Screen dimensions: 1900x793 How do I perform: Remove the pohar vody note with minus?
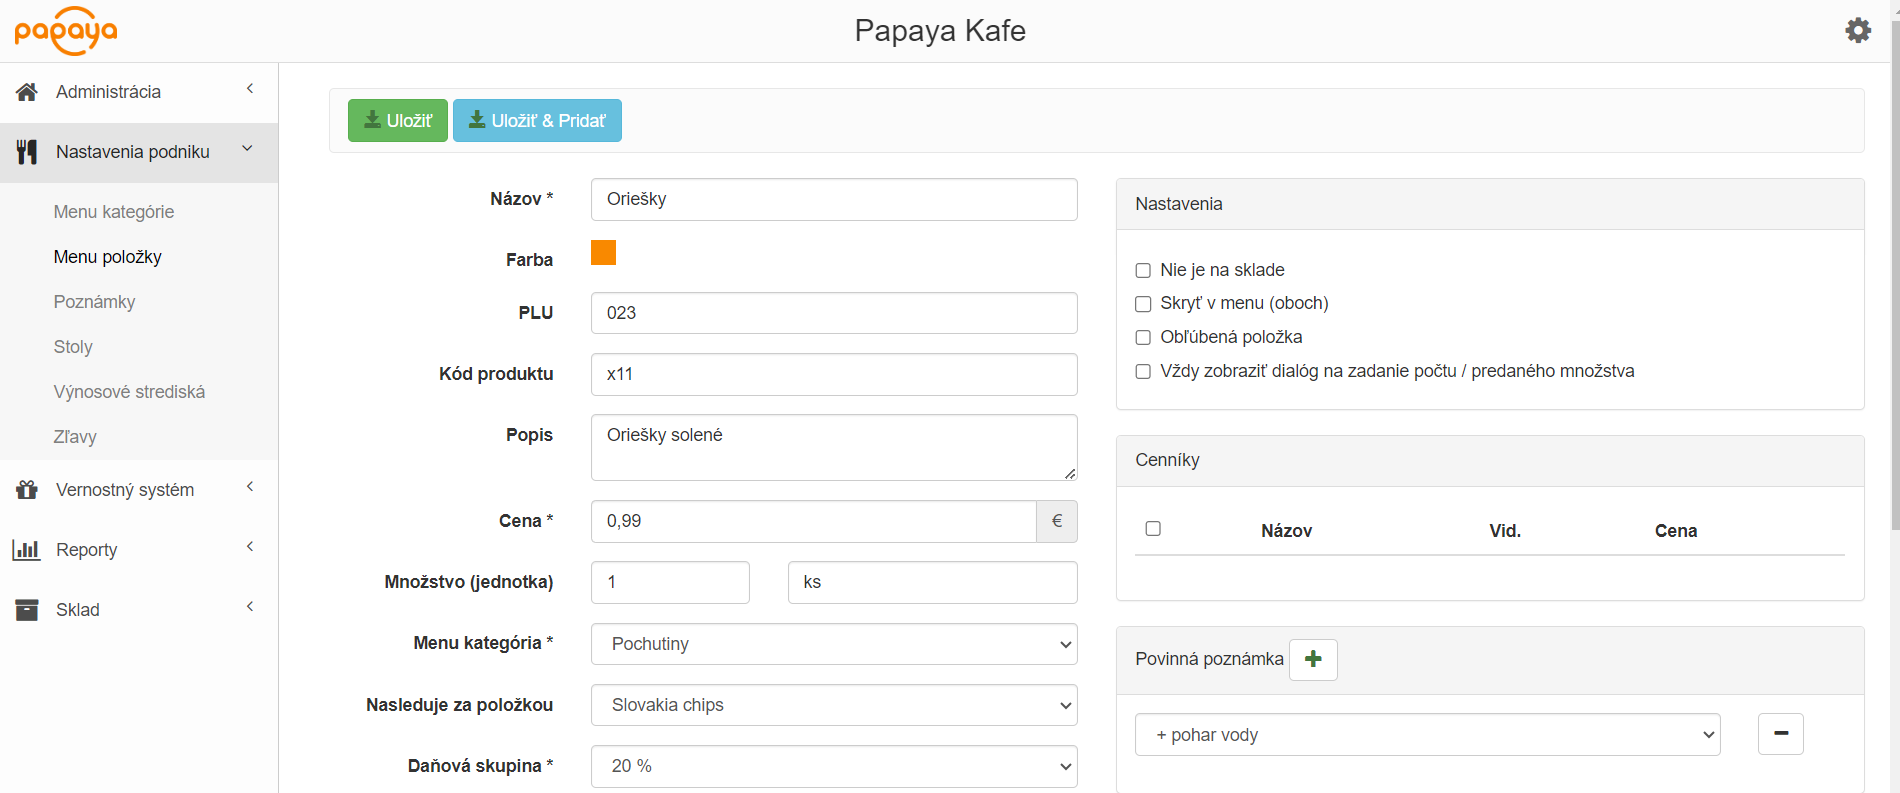[1780, 734]
